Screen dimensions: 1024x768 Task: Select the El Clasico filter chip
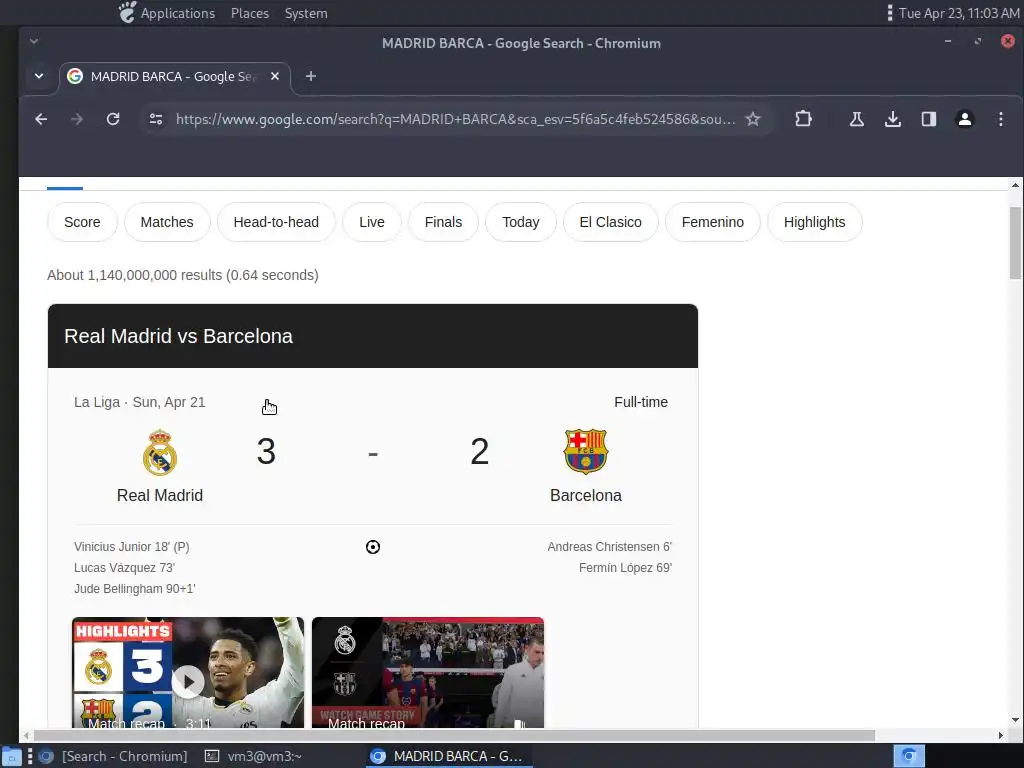(611, 222)
